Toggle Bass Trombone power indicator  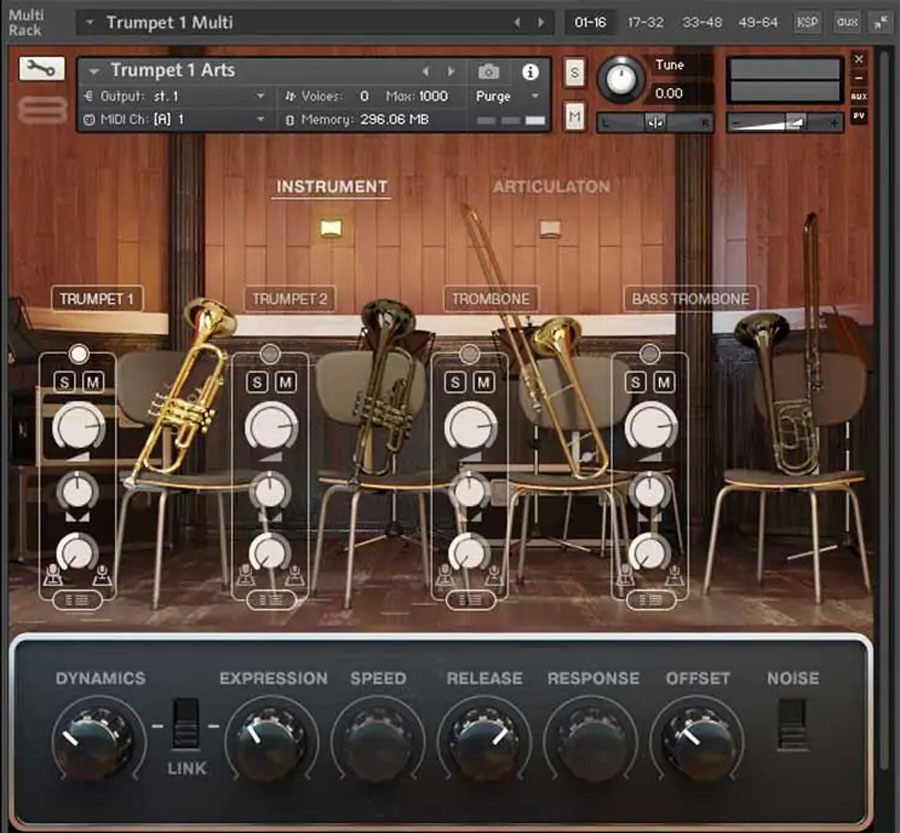[650, 354]
